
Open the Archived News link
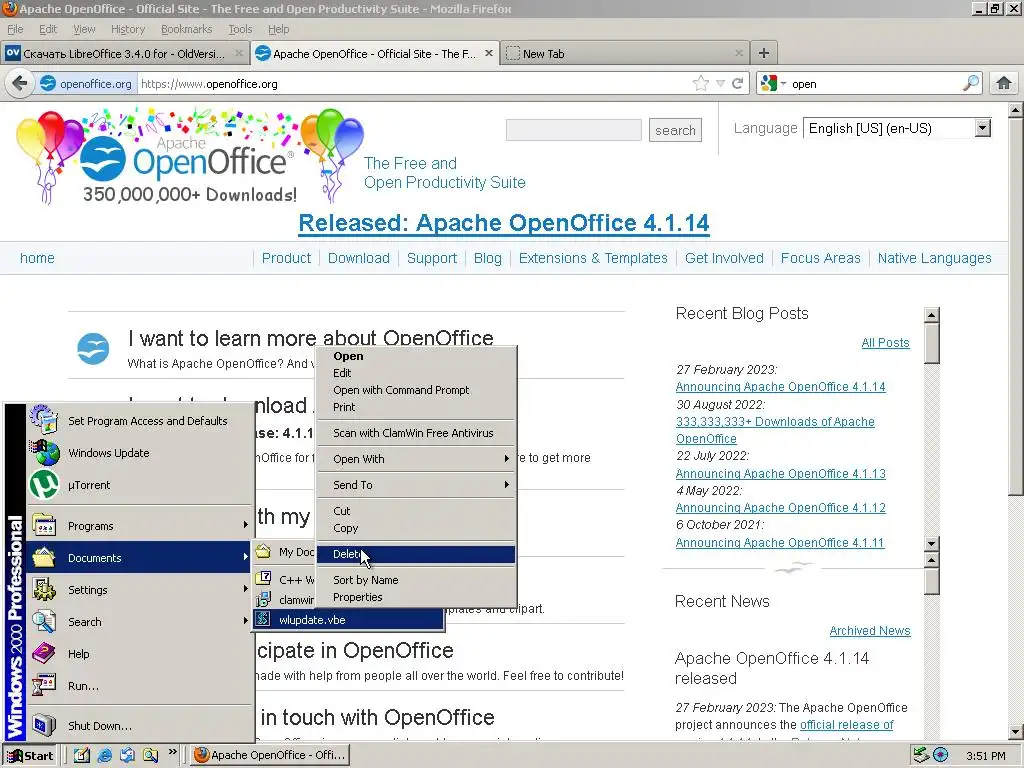(869, 631)
